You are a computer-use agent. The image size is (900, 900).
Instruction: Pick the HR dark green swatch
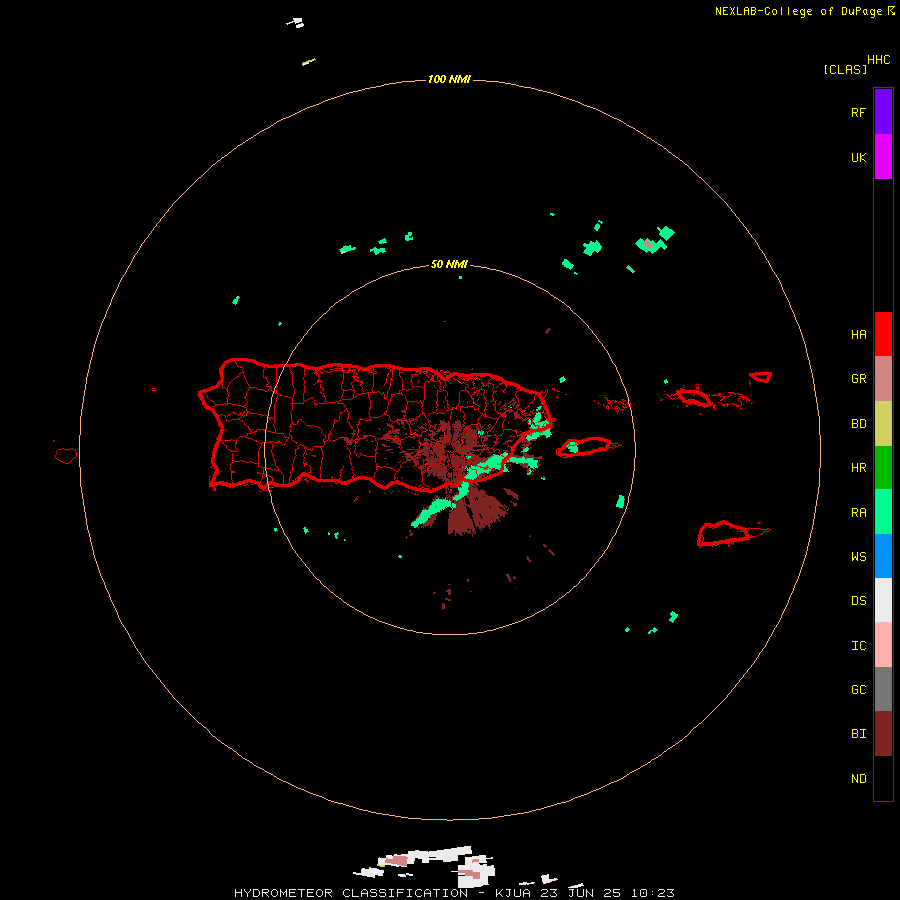coord(883,468)
